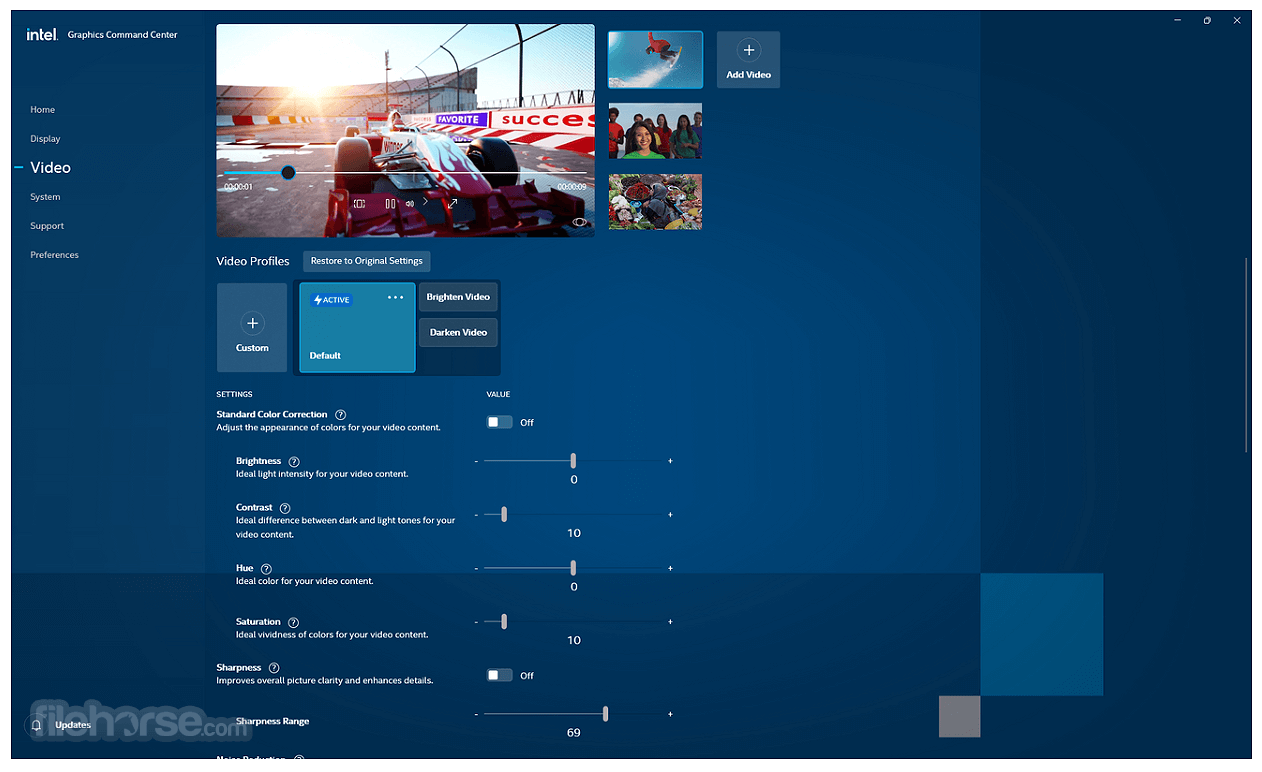Toggle the Sharpness switch

499,675
